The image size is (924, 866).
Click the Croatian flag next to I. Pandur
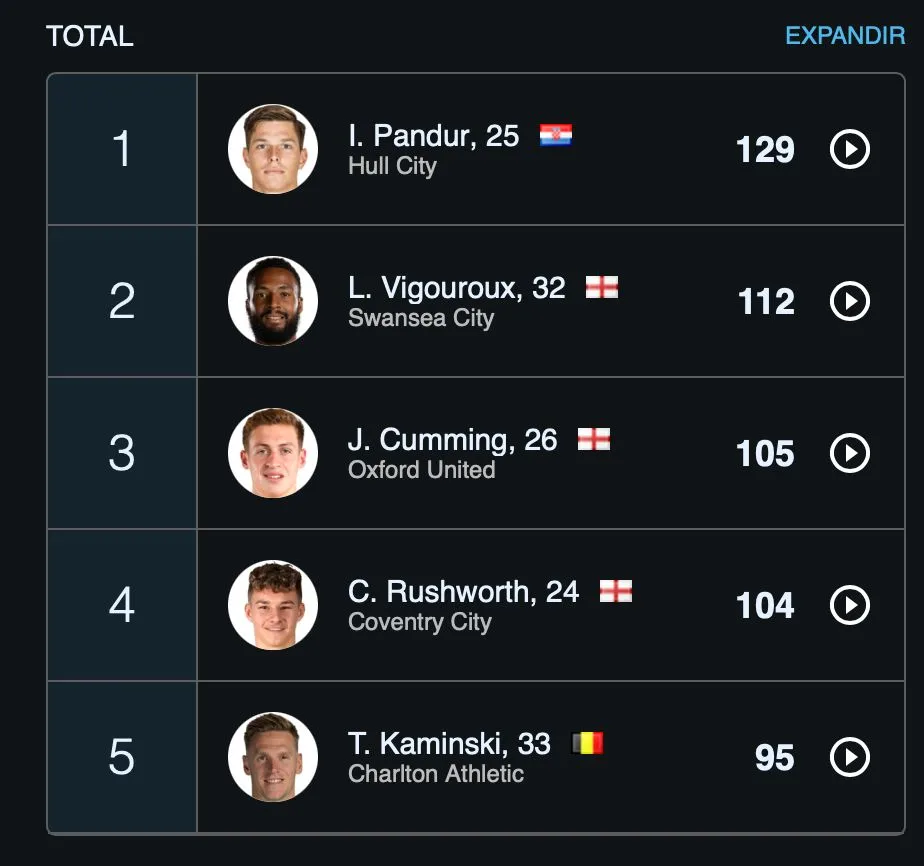556,136
